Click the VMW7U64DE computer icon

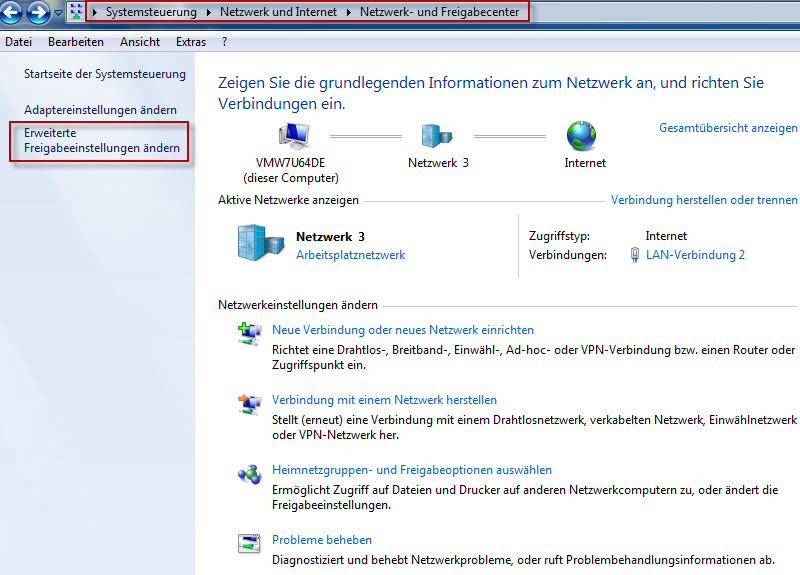pos(294,136)
